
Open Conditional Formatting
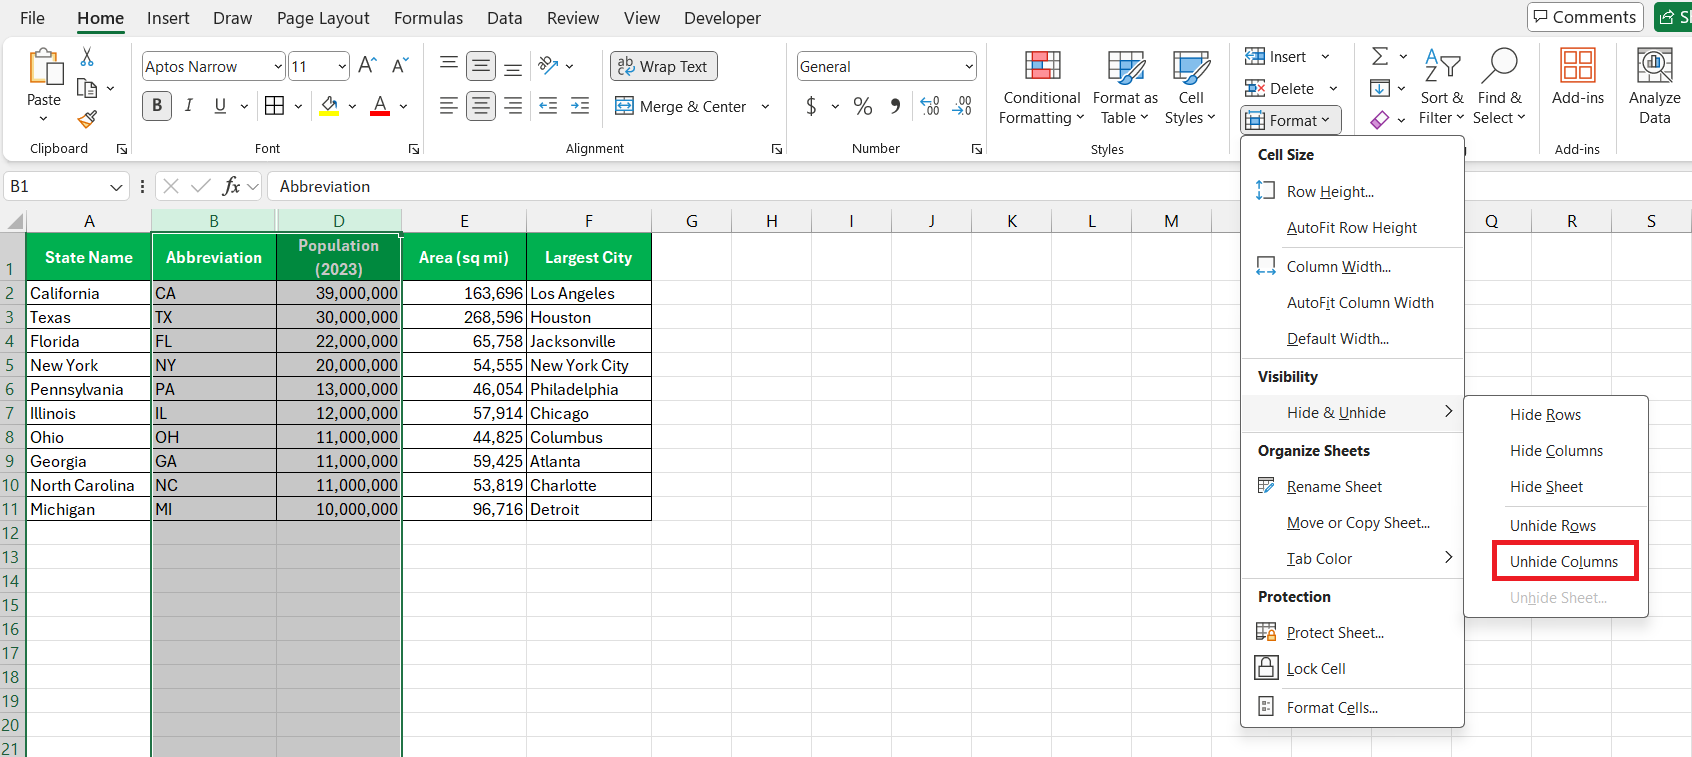[x=1042, y=88]
